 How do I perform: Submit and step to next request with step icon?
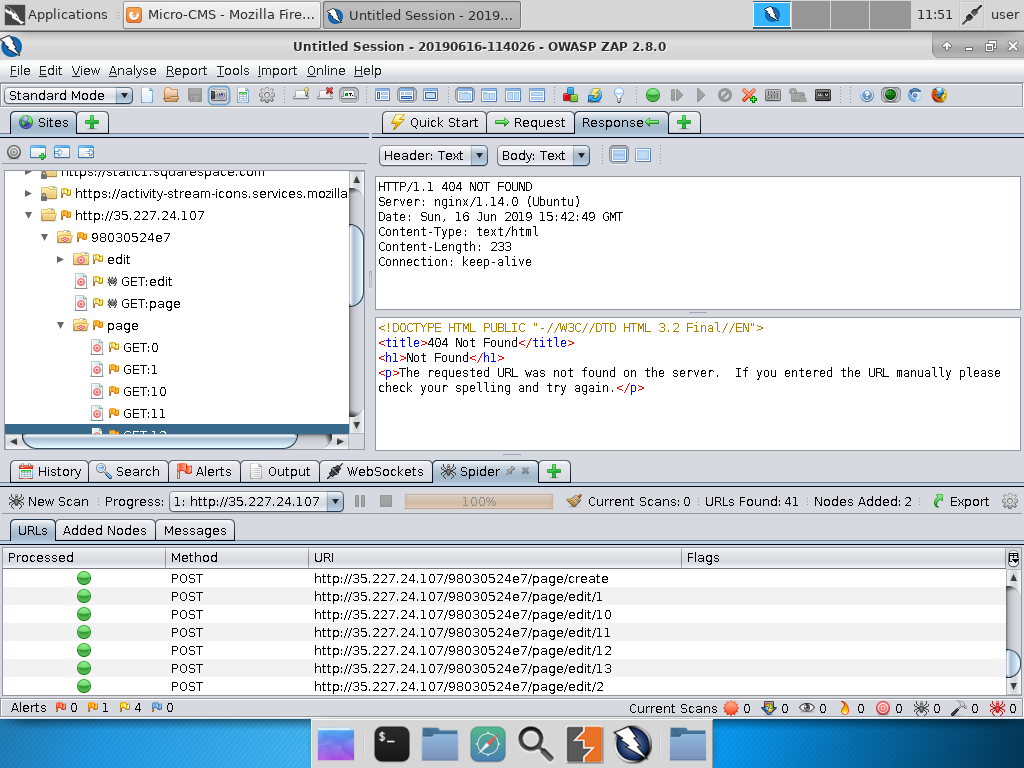[676, 95]
